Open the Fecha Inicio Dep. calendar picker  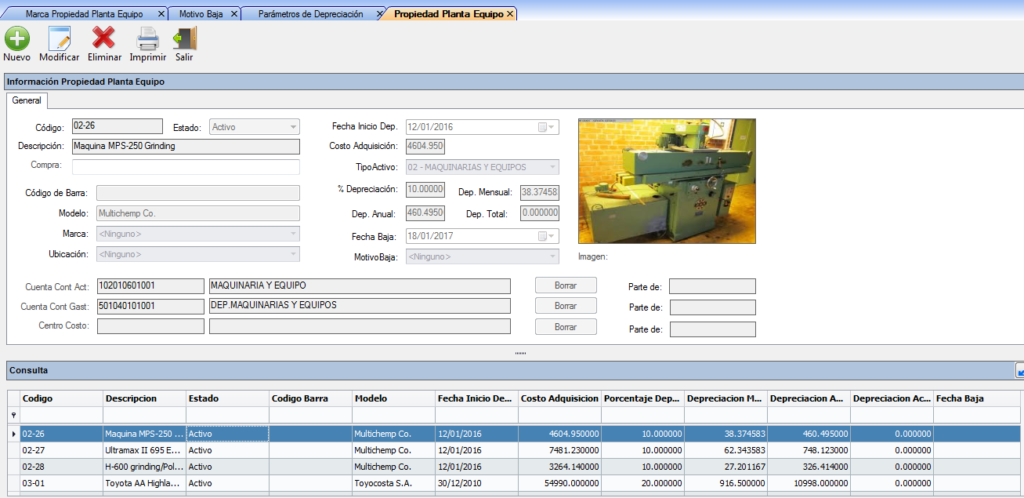tap(549, 127)
